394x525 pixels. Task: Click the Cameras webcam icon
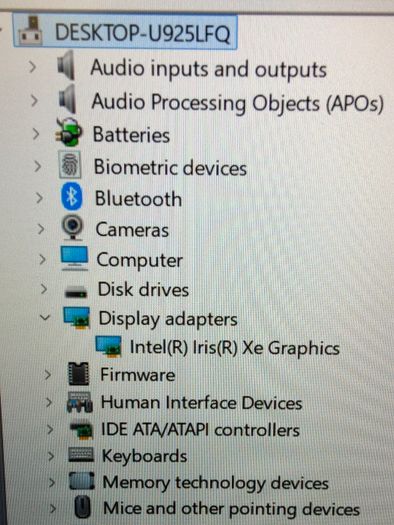[72, 228]
